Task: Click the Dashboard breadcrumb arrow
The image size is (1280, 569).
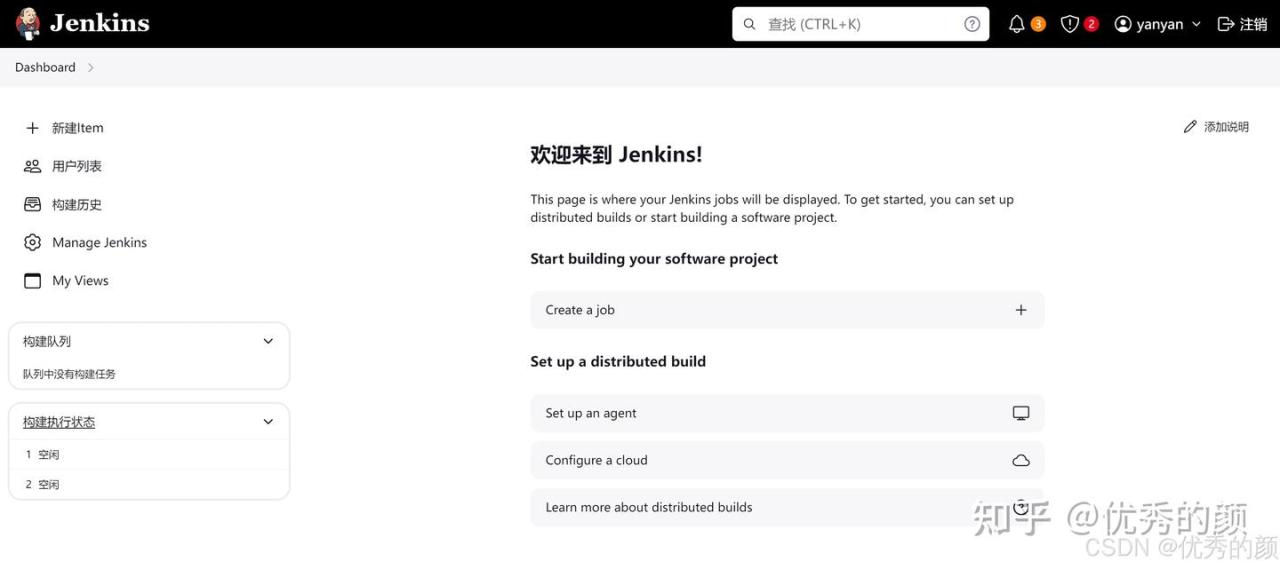Action: (91, 67)
